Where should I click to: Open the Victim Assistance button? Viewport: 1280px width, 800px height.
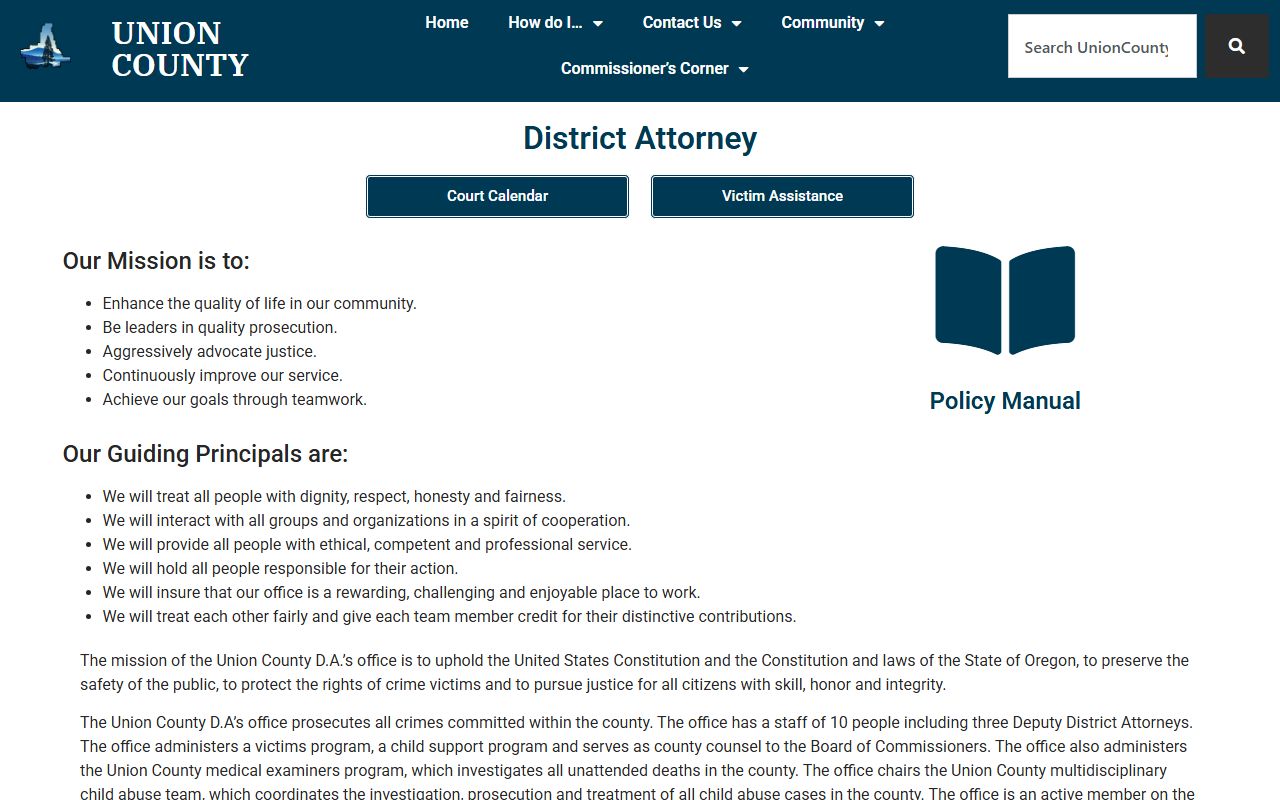point(782,196)
